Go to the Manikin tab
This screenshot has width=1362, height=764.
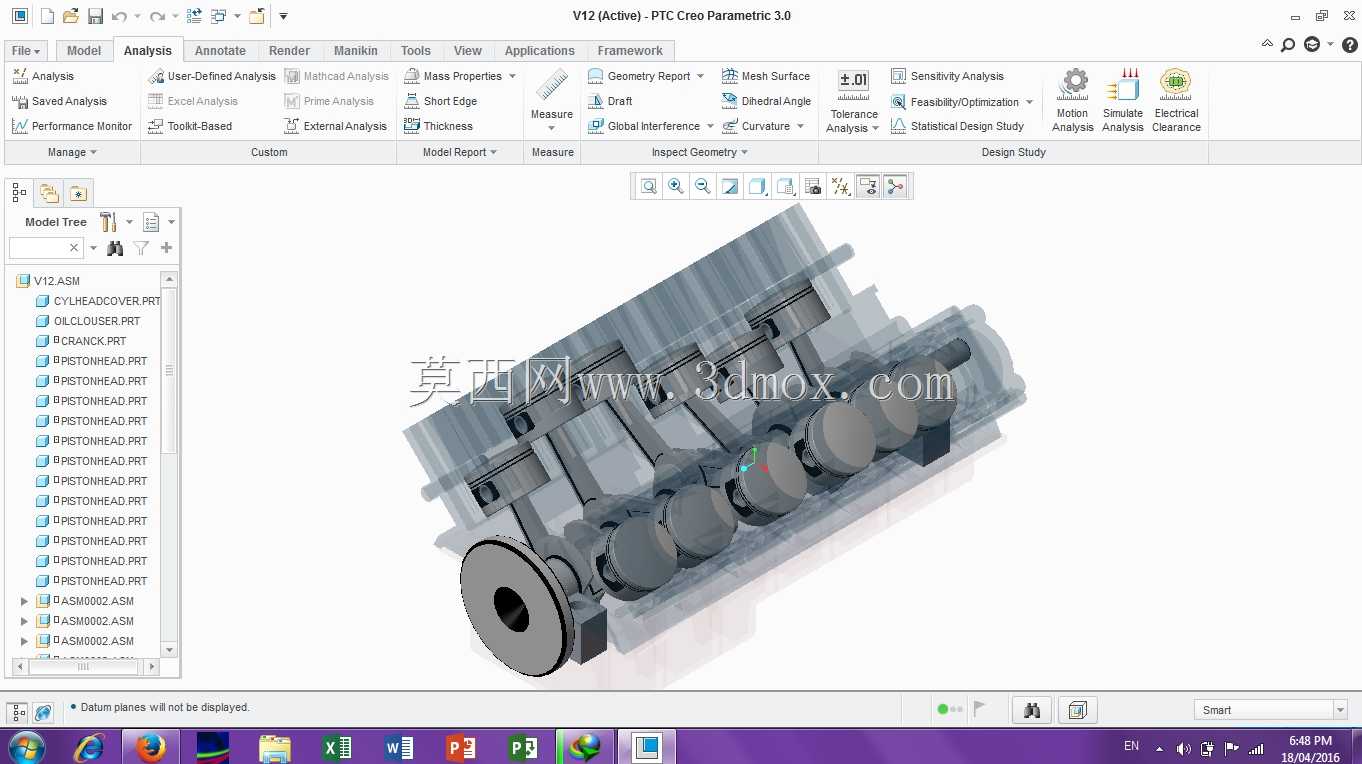356,51
